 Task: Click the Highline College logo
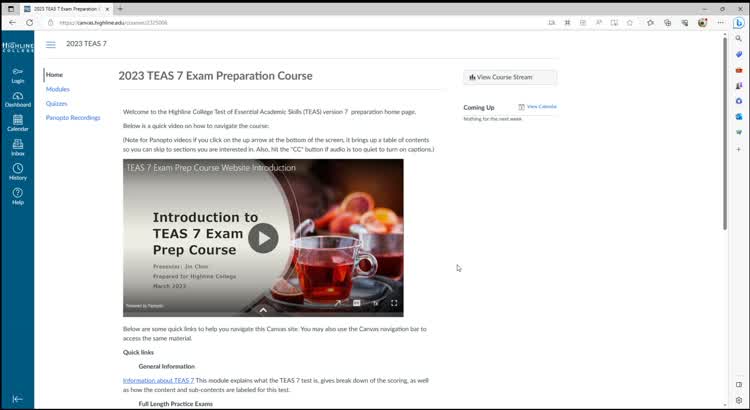pyautogui.click(x=18, y=47)
